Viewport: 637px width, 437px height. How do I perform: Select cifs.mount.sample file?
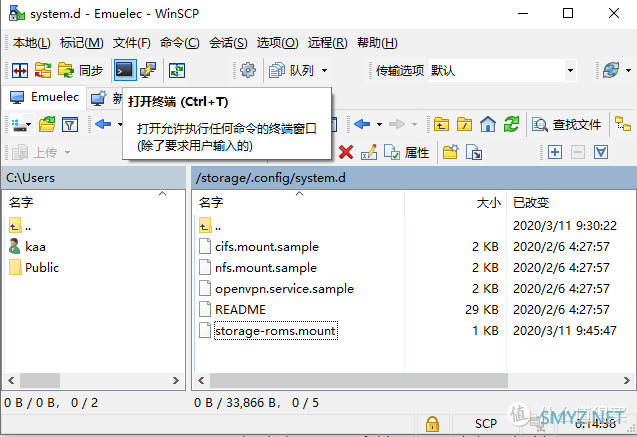(x=259, y=247)
